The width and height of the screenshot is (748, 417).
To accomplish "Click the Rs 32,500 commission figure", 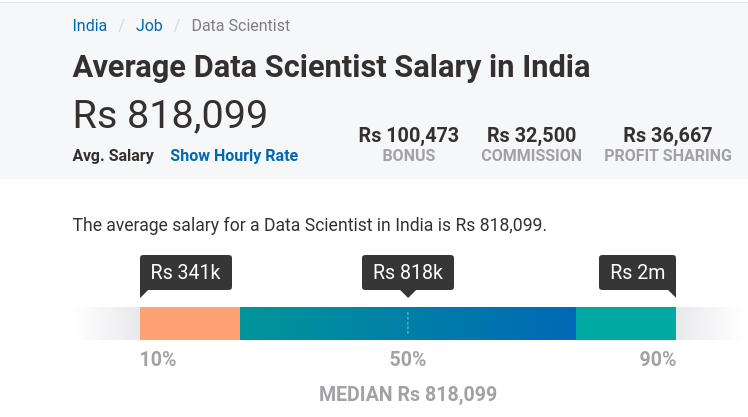I will pyautogui.click(x=531, y=135).
